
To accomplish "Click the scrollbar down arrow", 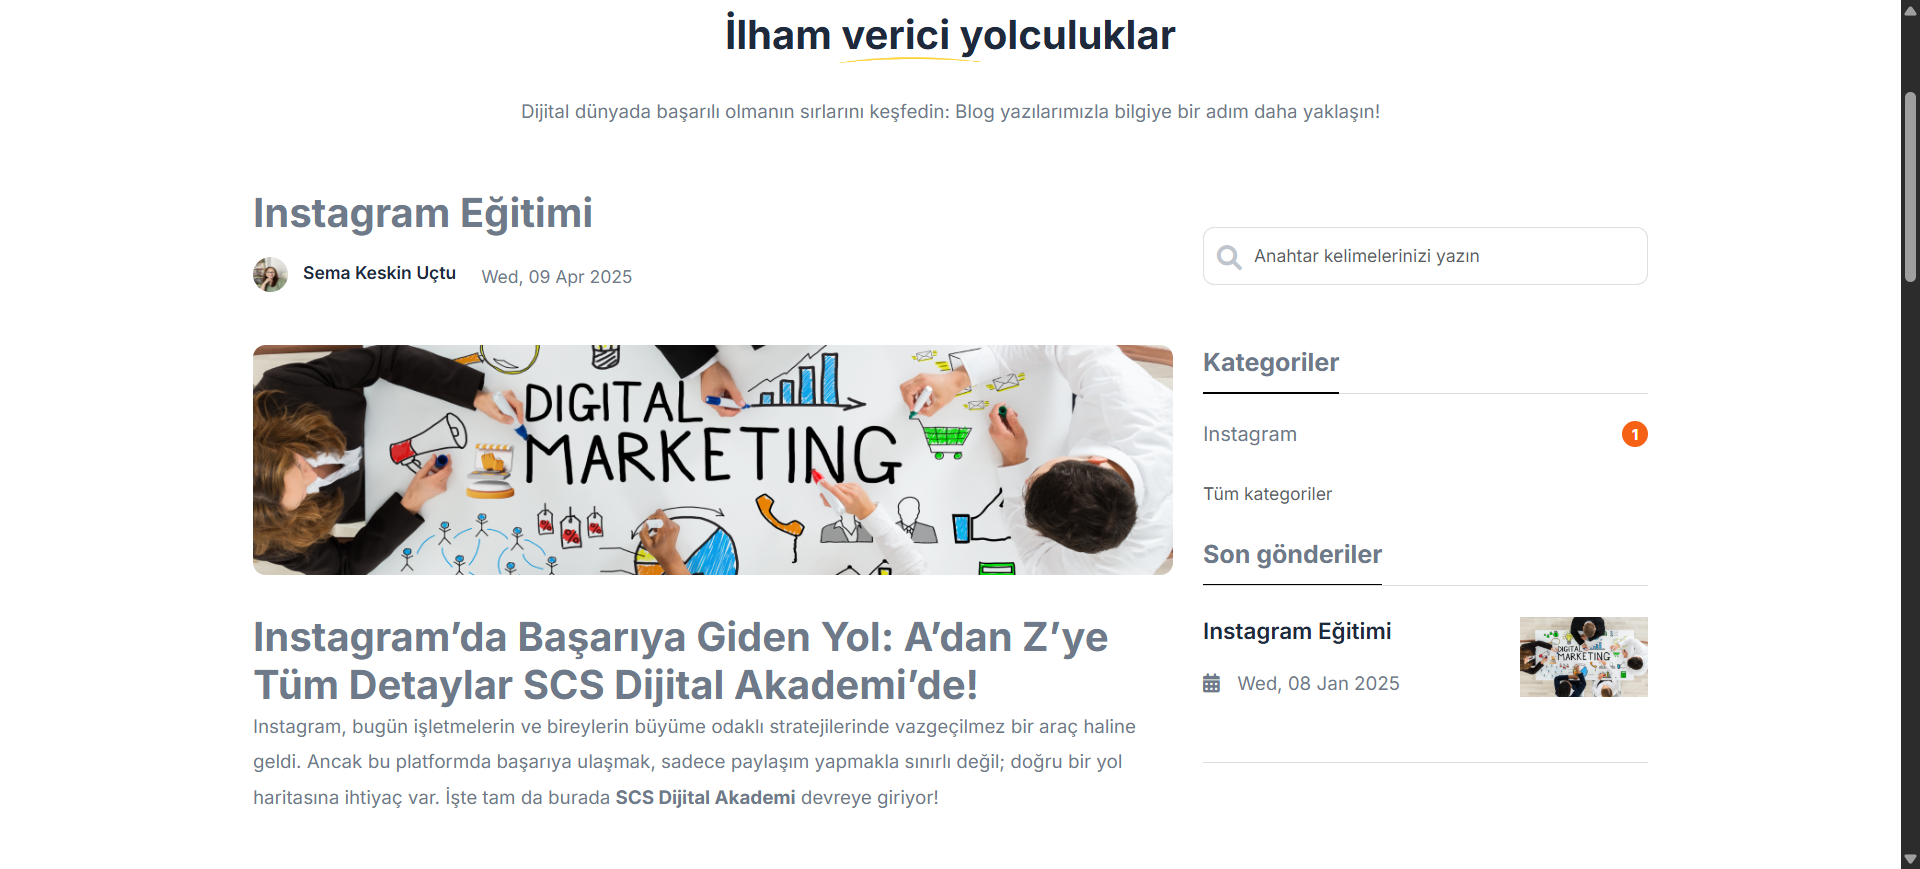I will point(1910,859).
